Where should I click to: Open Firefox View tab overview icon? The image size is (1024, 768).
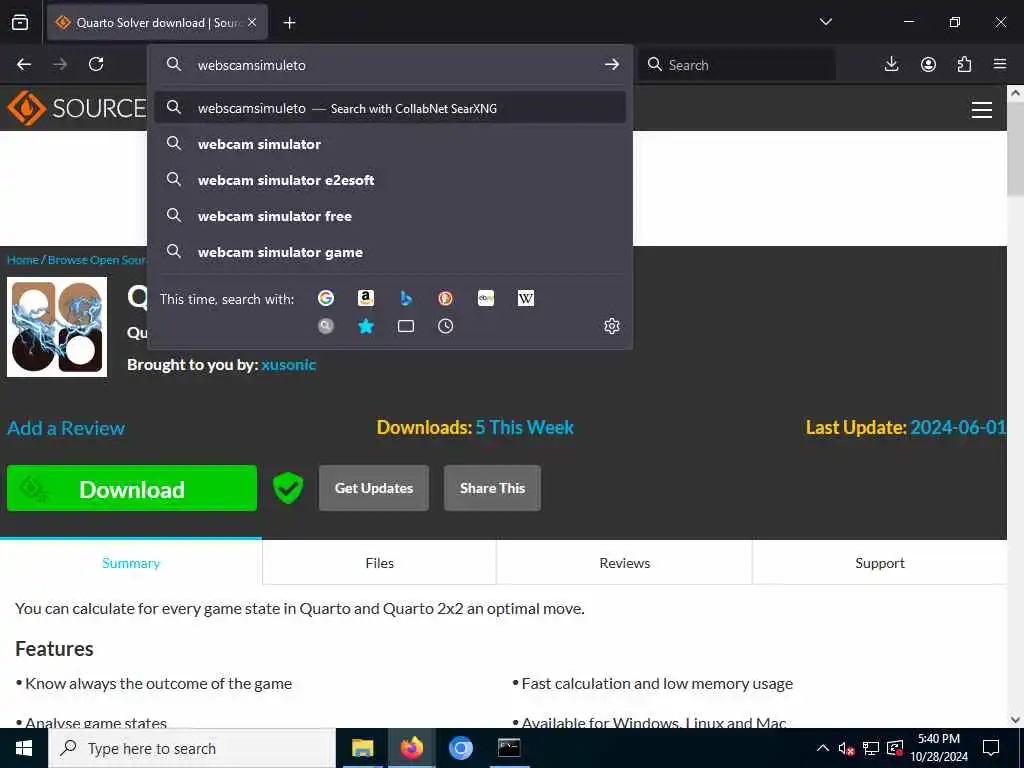(20, 22)
